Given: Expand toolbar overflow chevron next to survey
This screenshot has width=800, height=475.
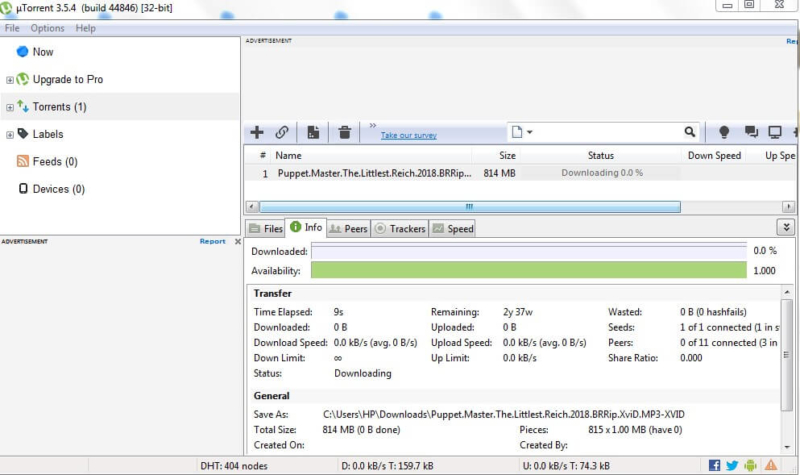Looking at the screenshot, I should pos(372,125).
